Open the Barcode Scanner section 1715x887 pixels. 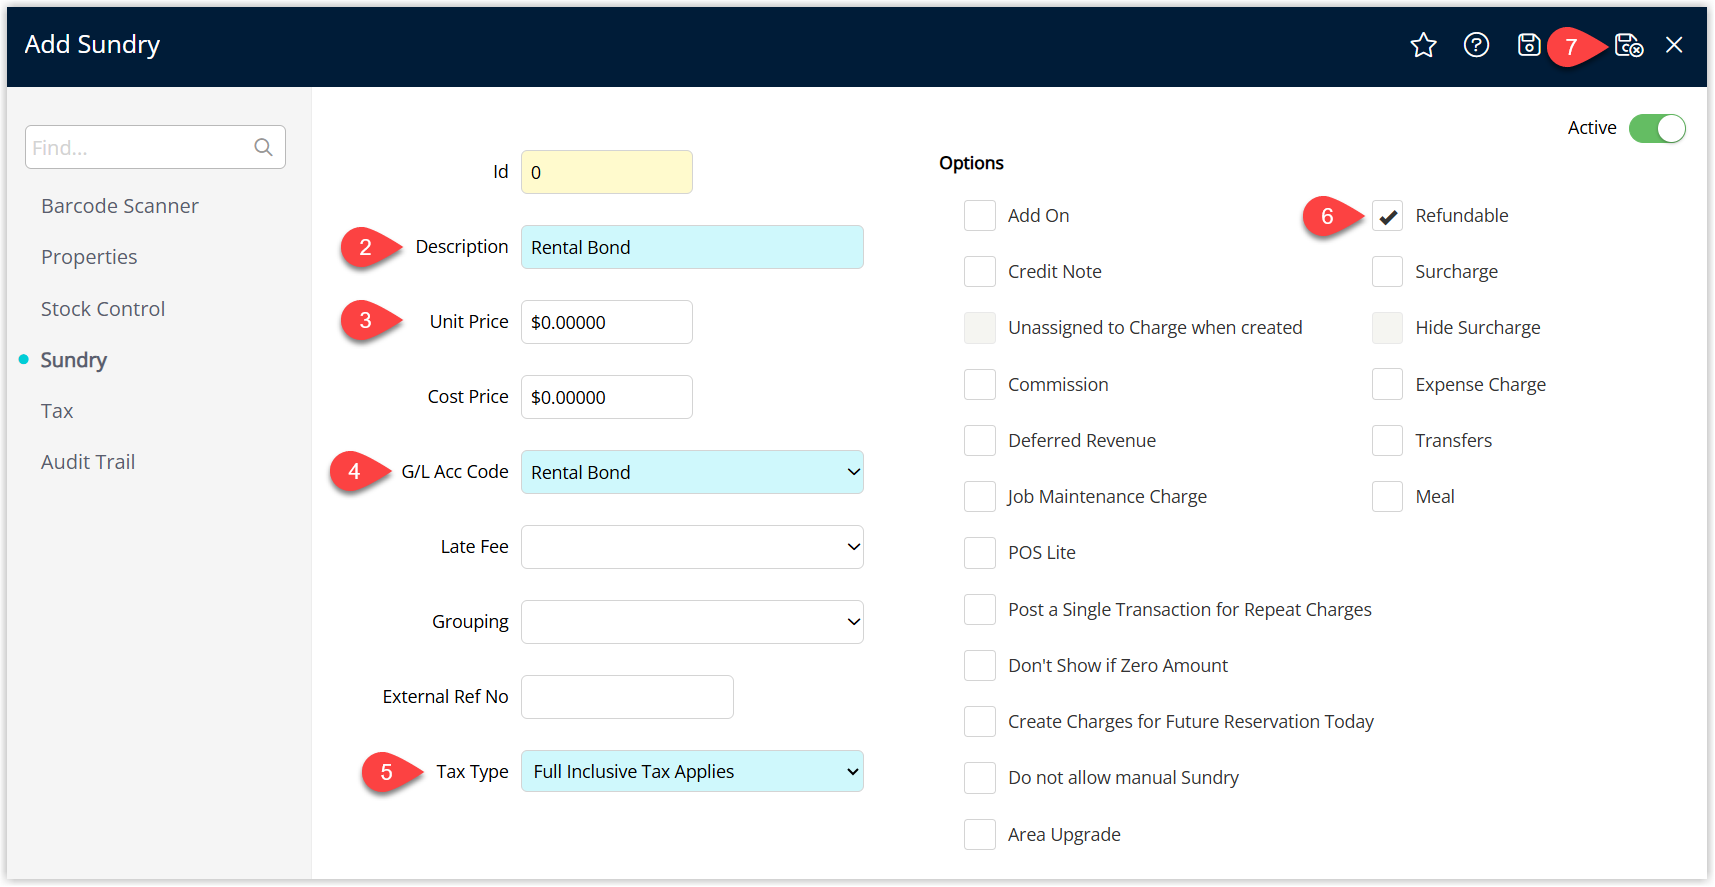coord(120,206)
